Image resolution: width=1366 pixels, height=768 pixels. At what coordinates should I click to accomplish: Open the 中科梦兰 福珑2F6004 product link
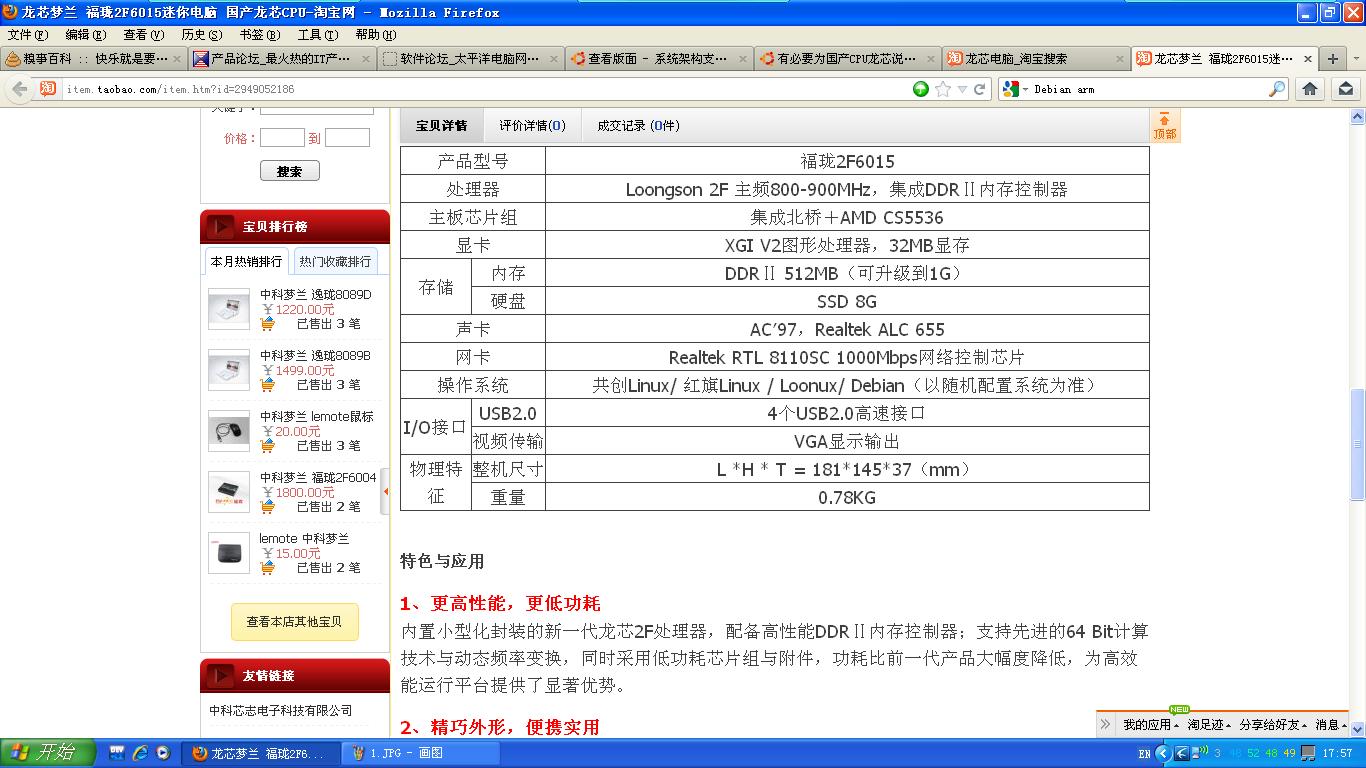(x=318, y=478)
